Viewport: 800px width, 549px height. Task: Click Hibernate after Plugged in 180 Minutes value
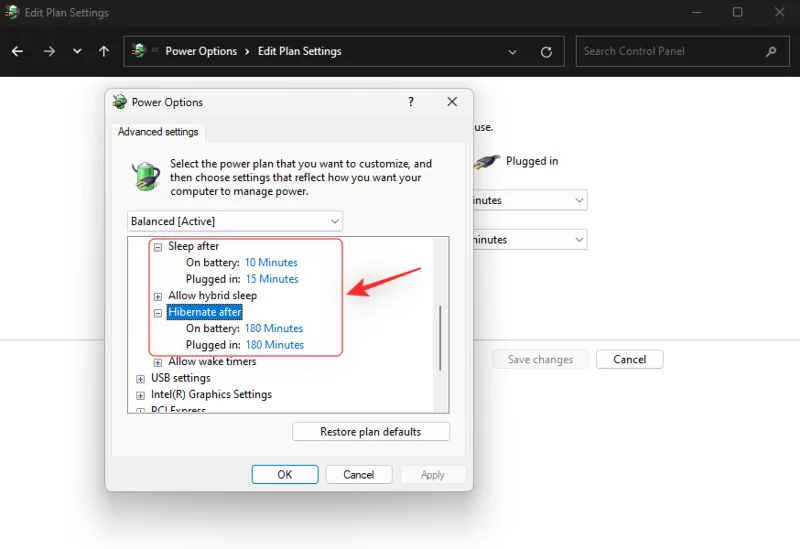coord(274,345)
